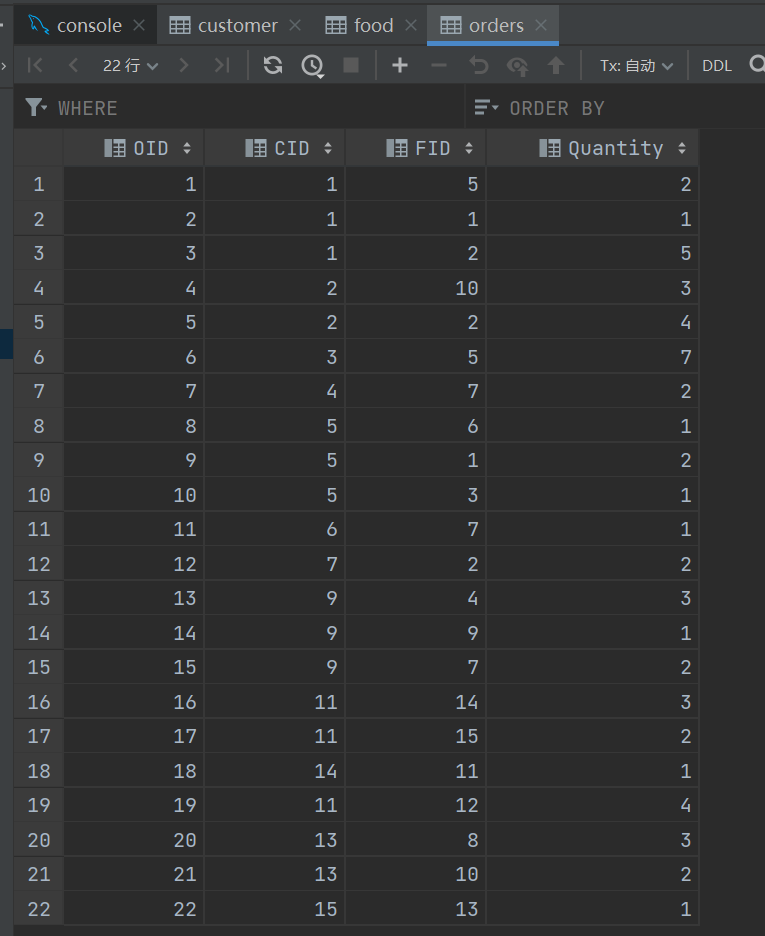This screenshot has width=765, height=936.
Task: Select the FID column header
Action: pos(415,147)
